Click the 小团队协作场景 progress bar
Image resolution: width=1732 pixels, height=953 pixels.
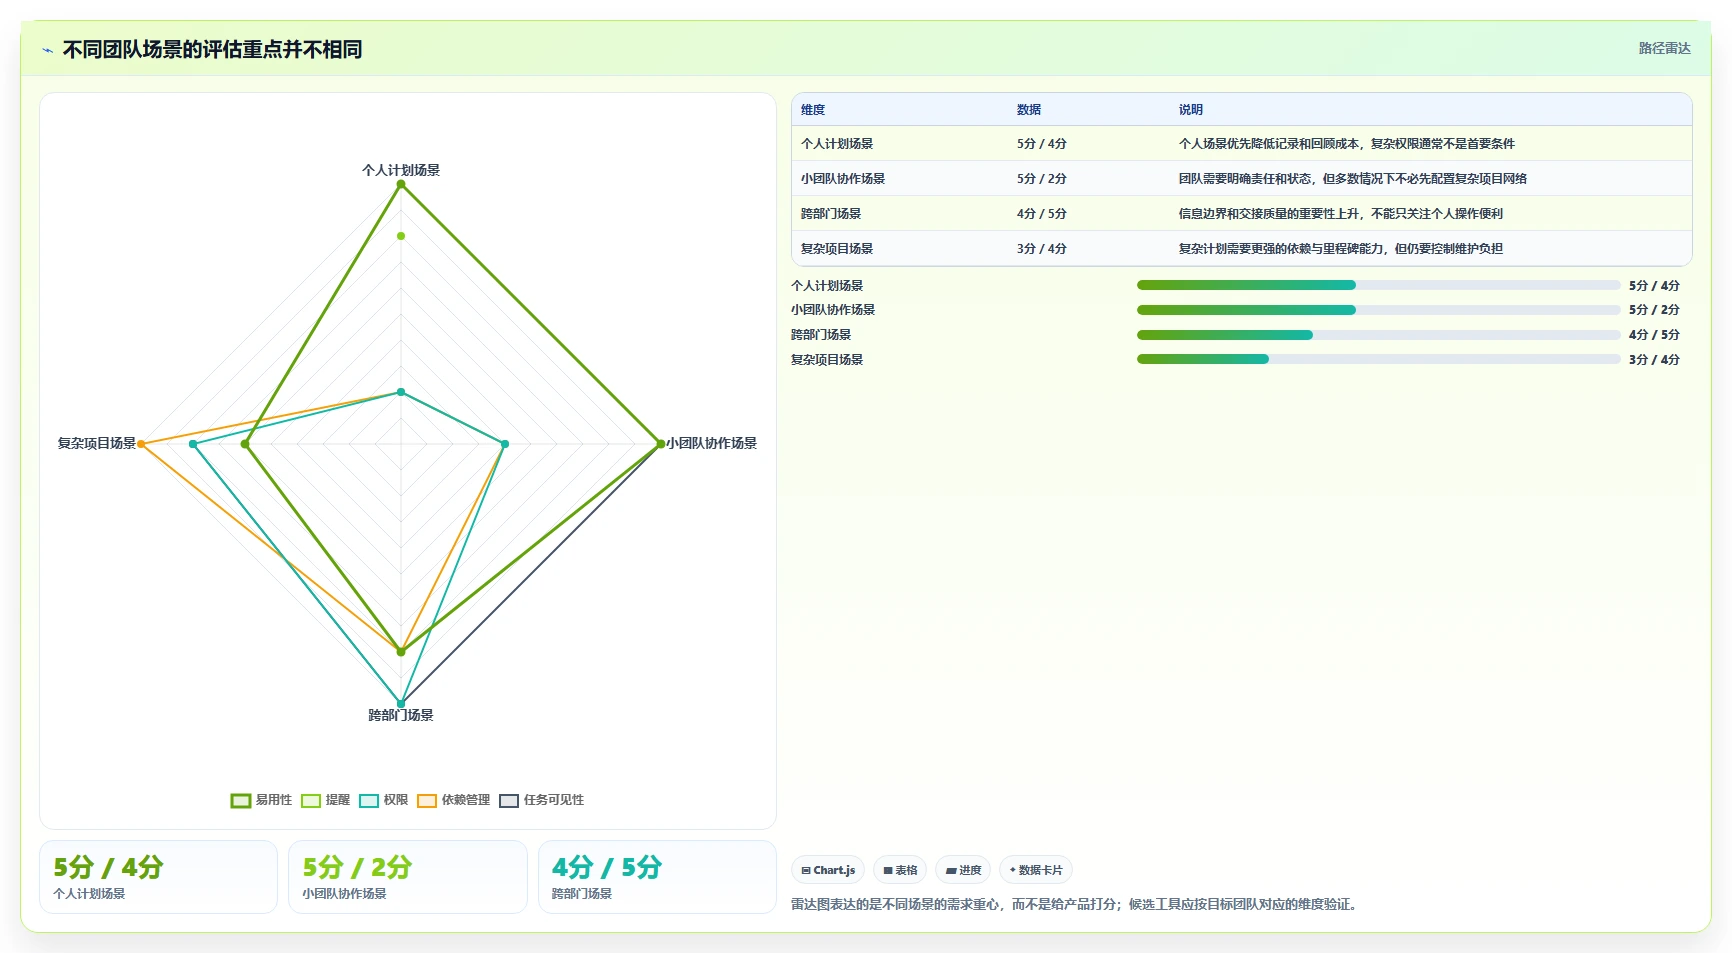click(1378, 310)
